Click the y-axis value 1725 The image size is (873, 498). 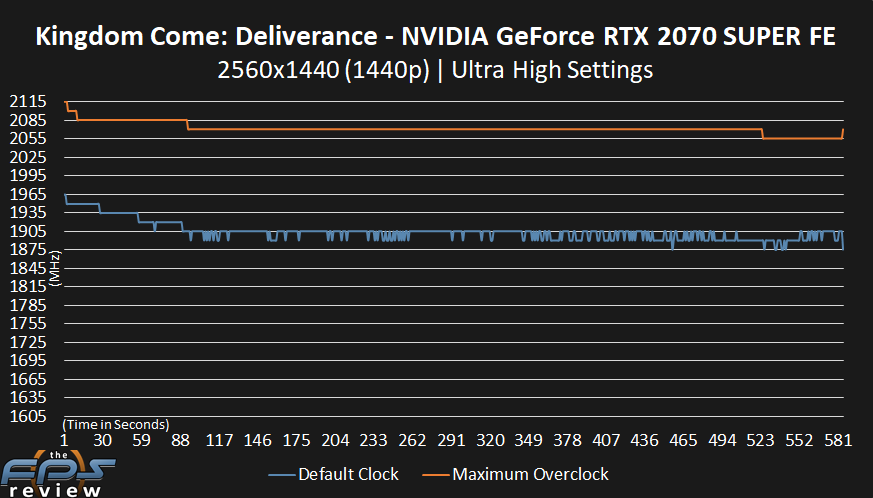tap(28, 342)
